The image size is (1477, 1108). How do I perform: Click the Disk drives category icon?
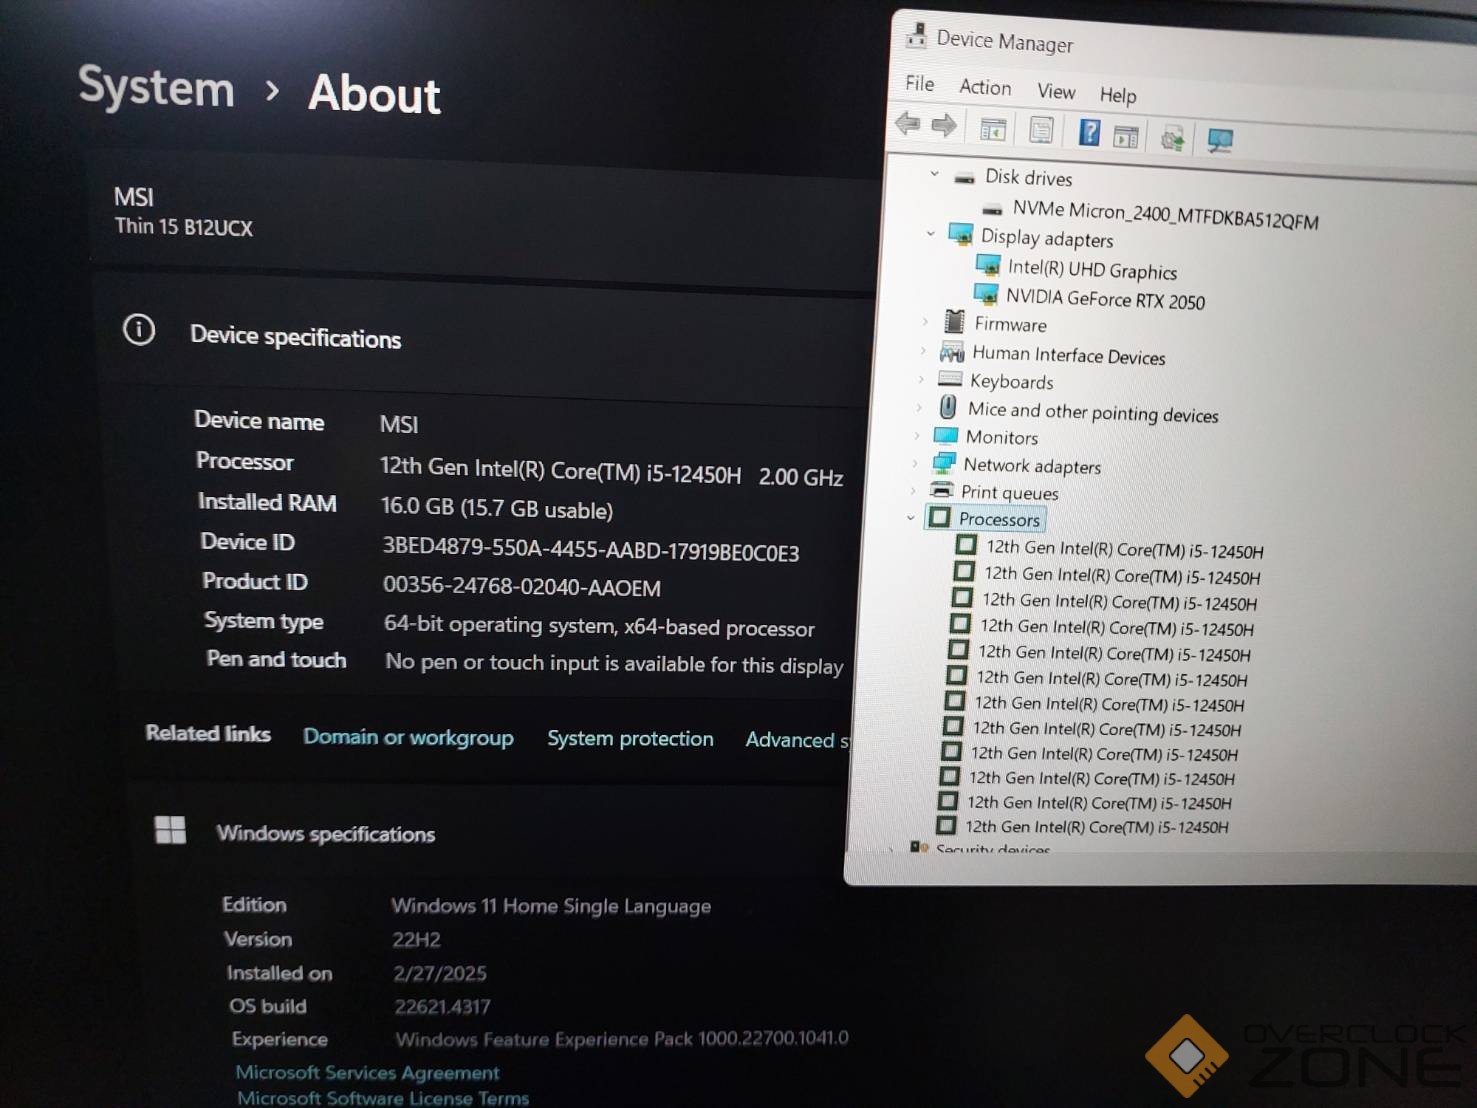point(964,177)
